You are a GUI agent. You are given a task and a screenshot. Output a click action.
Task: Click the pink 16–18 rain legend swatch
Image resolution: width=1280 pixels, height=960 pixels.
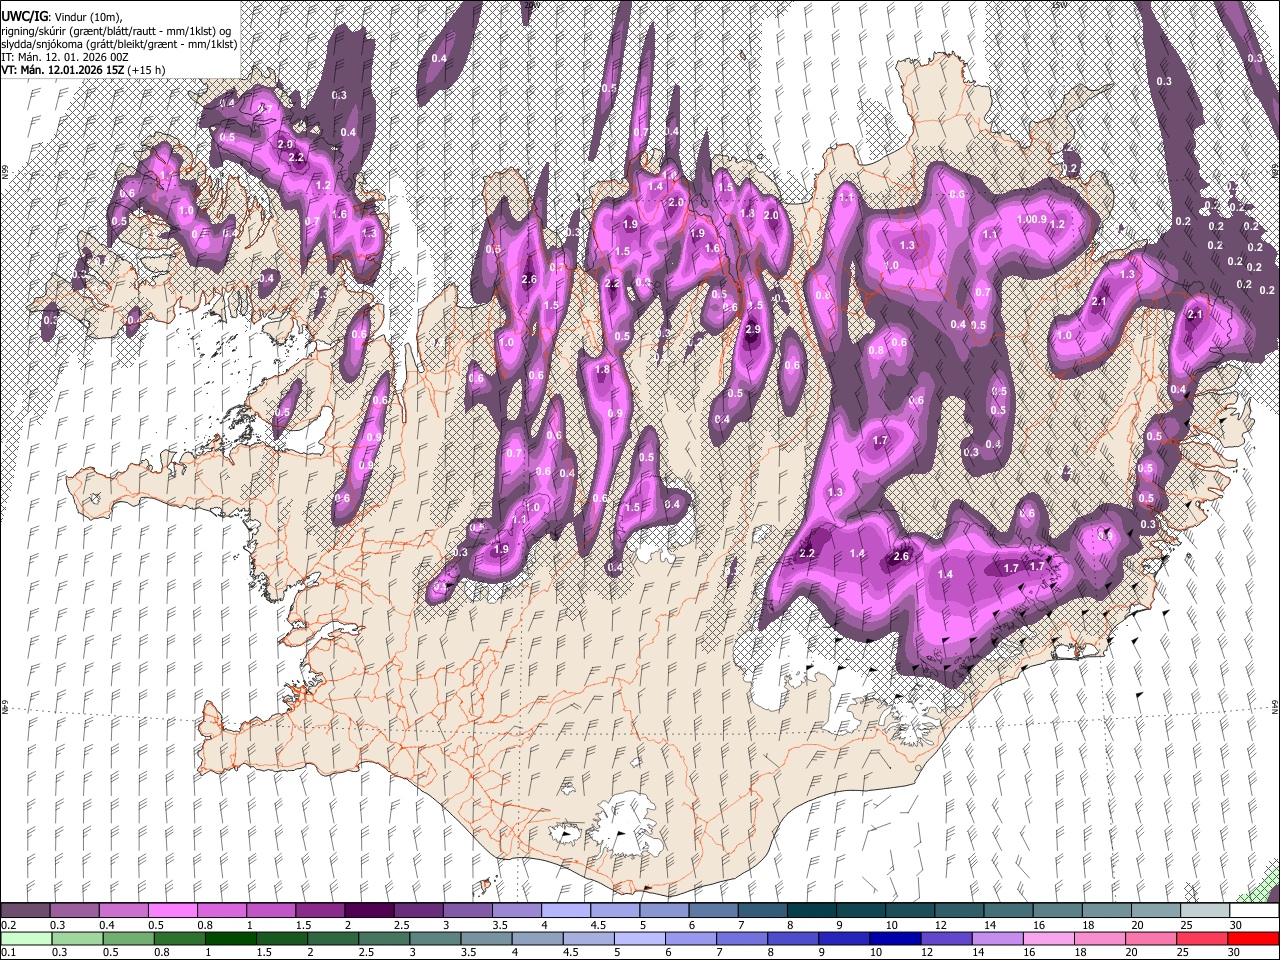pos(1048,939)
